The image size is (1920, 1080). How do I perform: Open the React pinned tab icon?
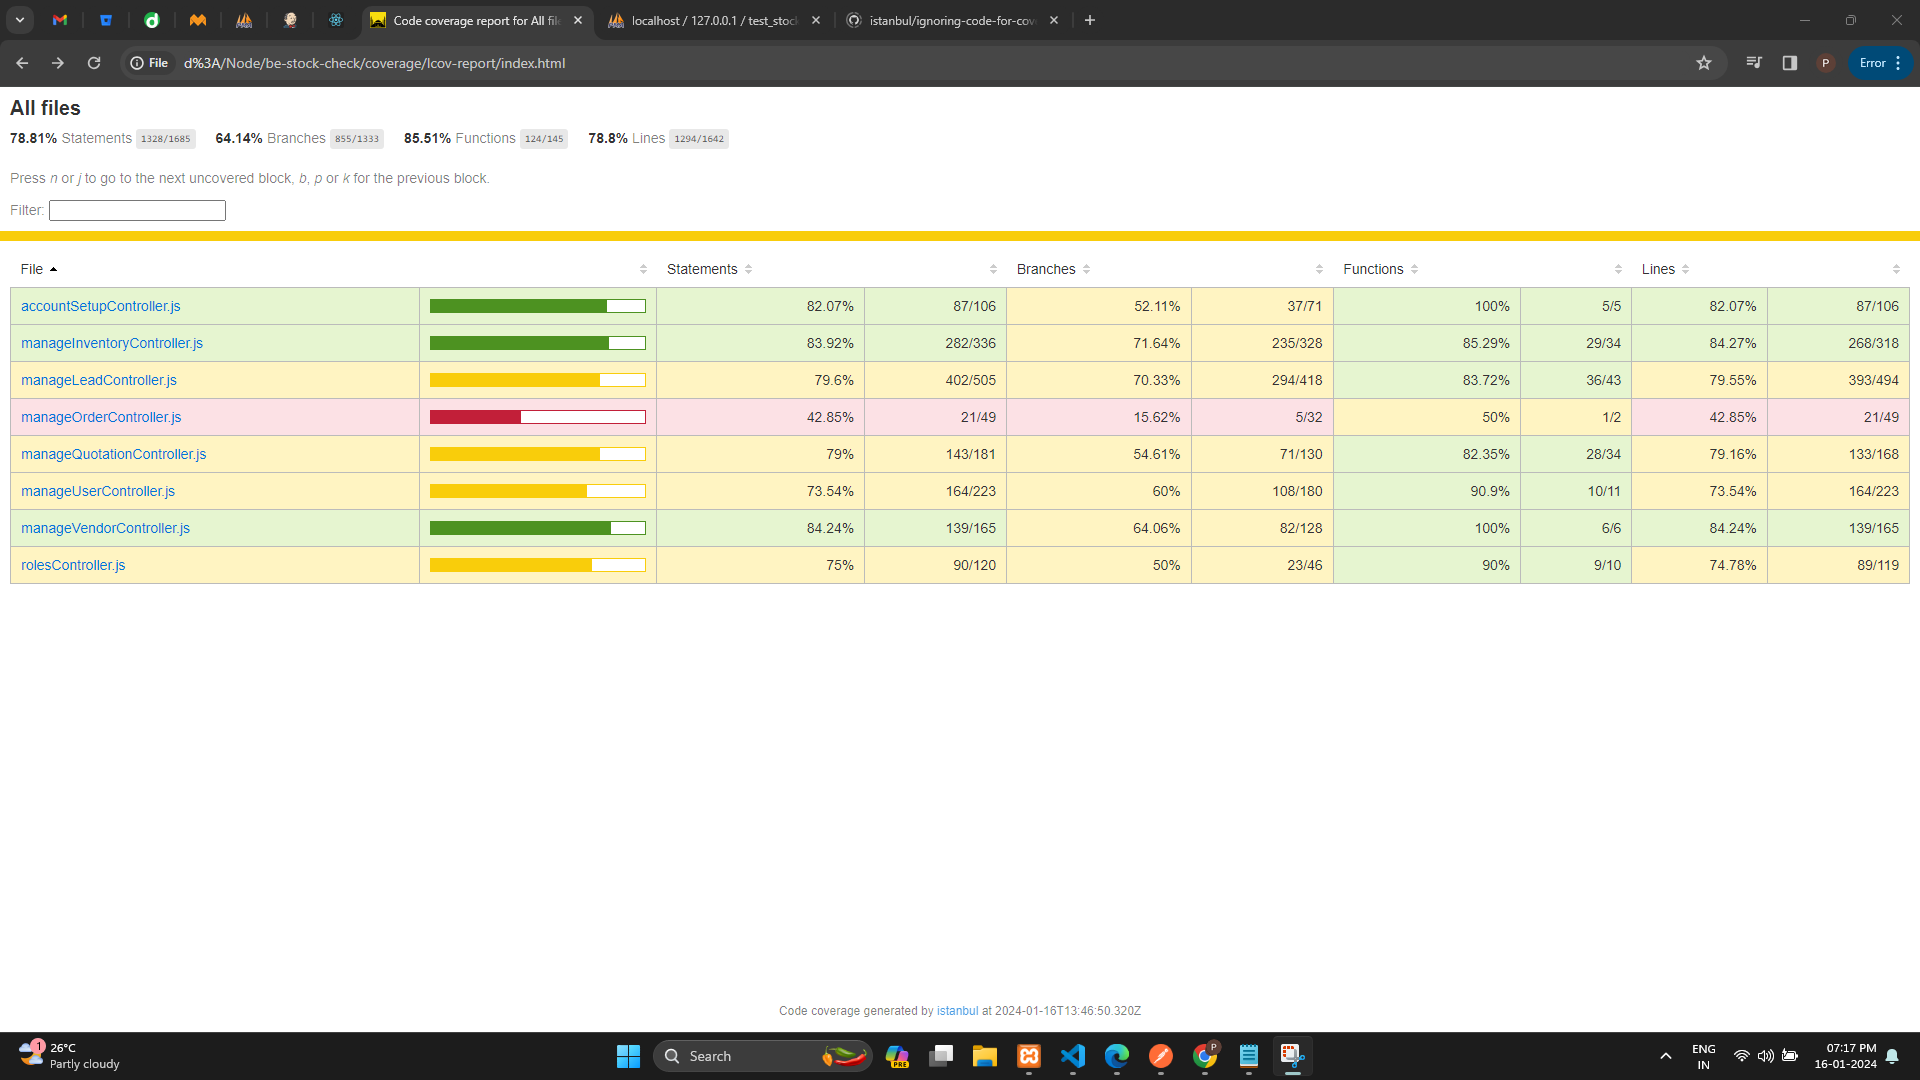click(x=336, y=20)
